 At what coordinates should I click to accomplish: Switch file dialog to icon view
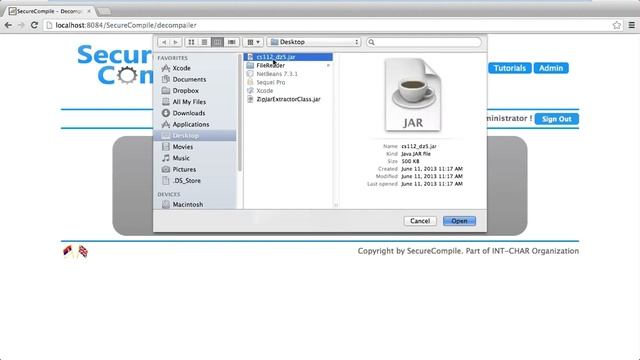tap(191, 42)
